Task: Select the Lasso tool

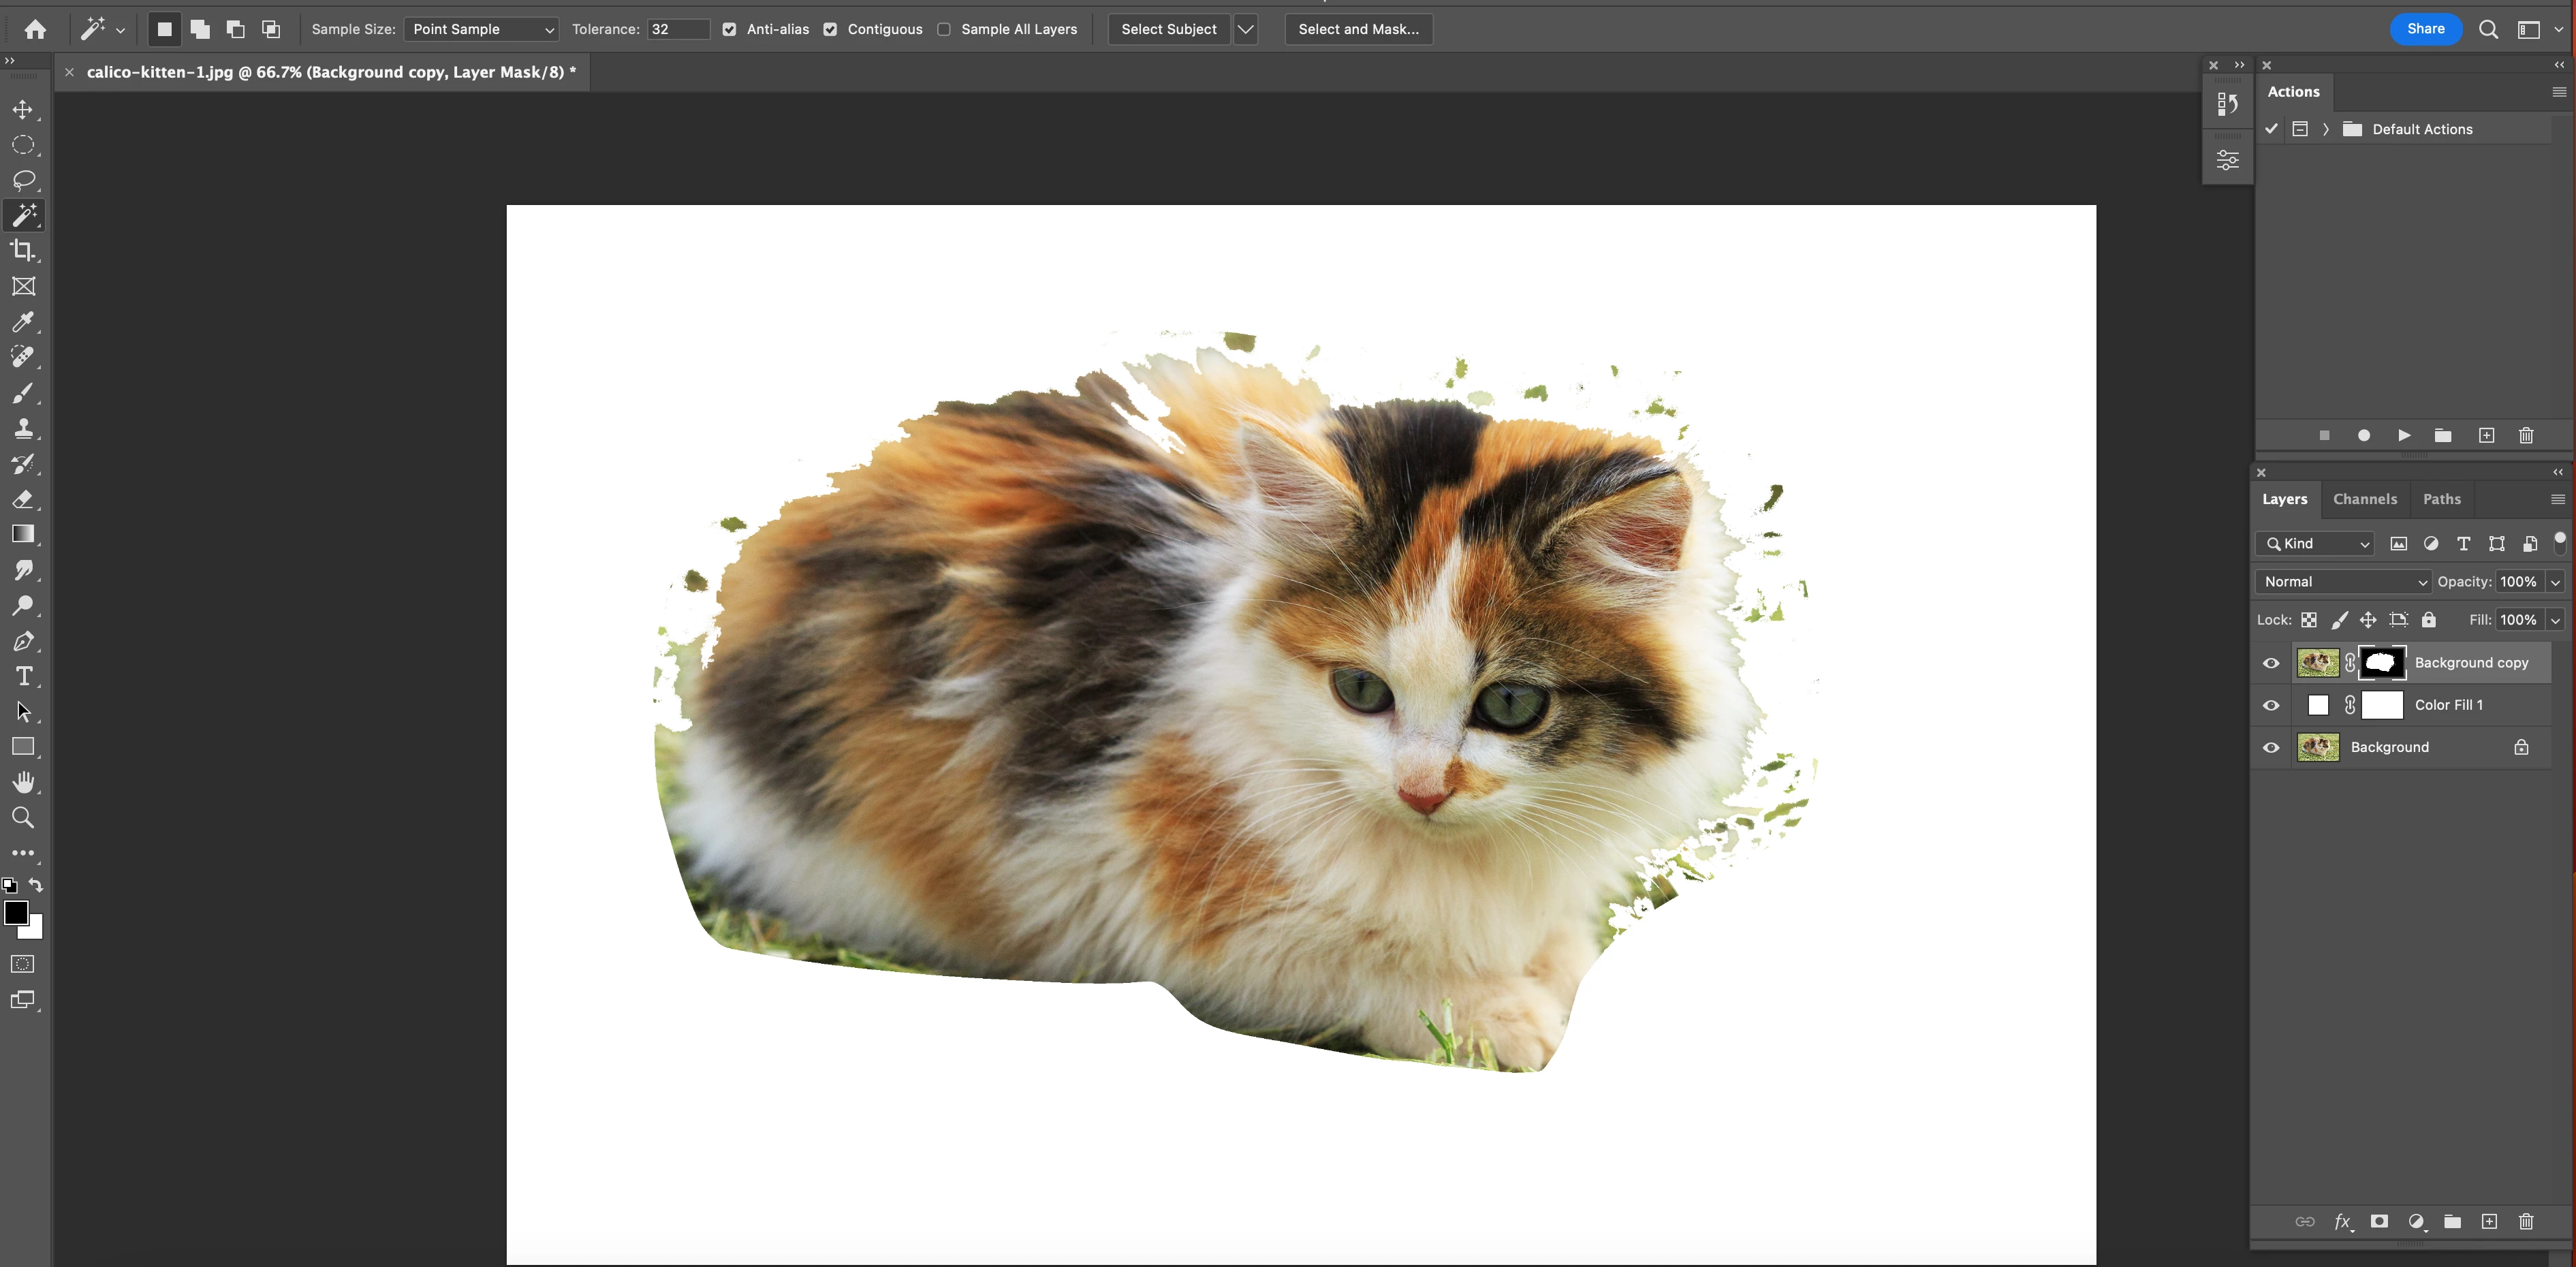Action: tap(23, 180)
